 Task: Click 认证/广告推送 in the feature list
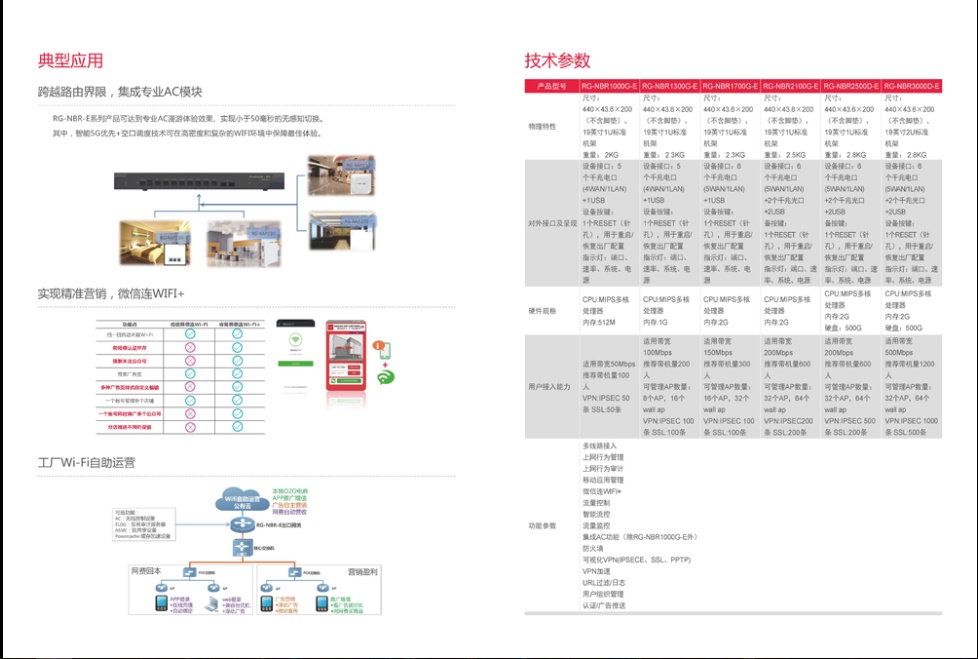(604, 605)
